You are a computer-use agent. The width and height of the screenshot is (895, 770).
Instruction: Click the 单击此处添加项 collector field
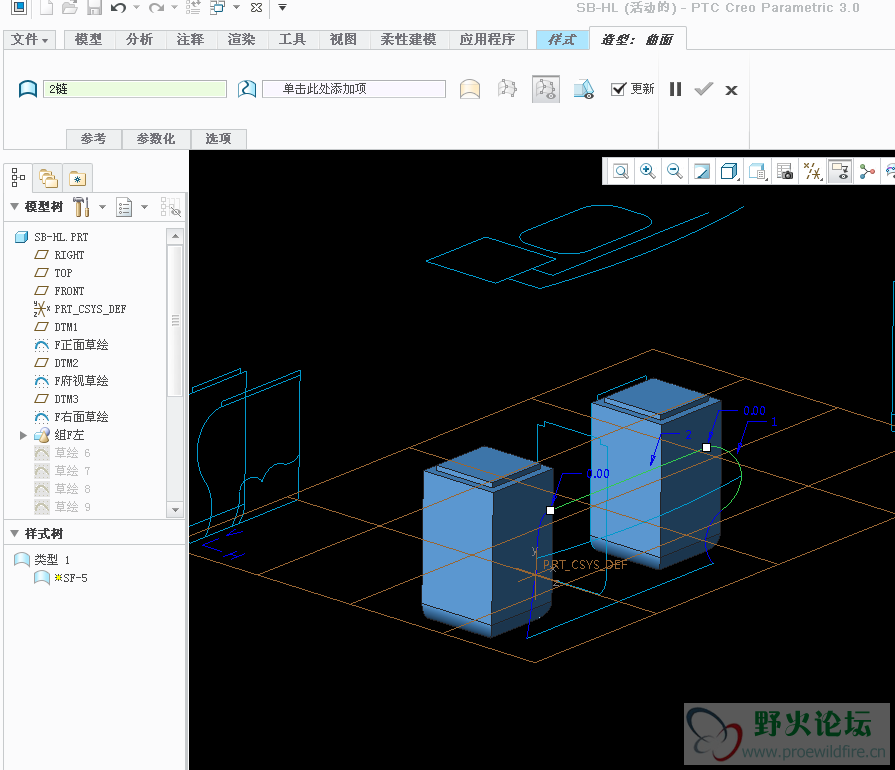point(354,89)
